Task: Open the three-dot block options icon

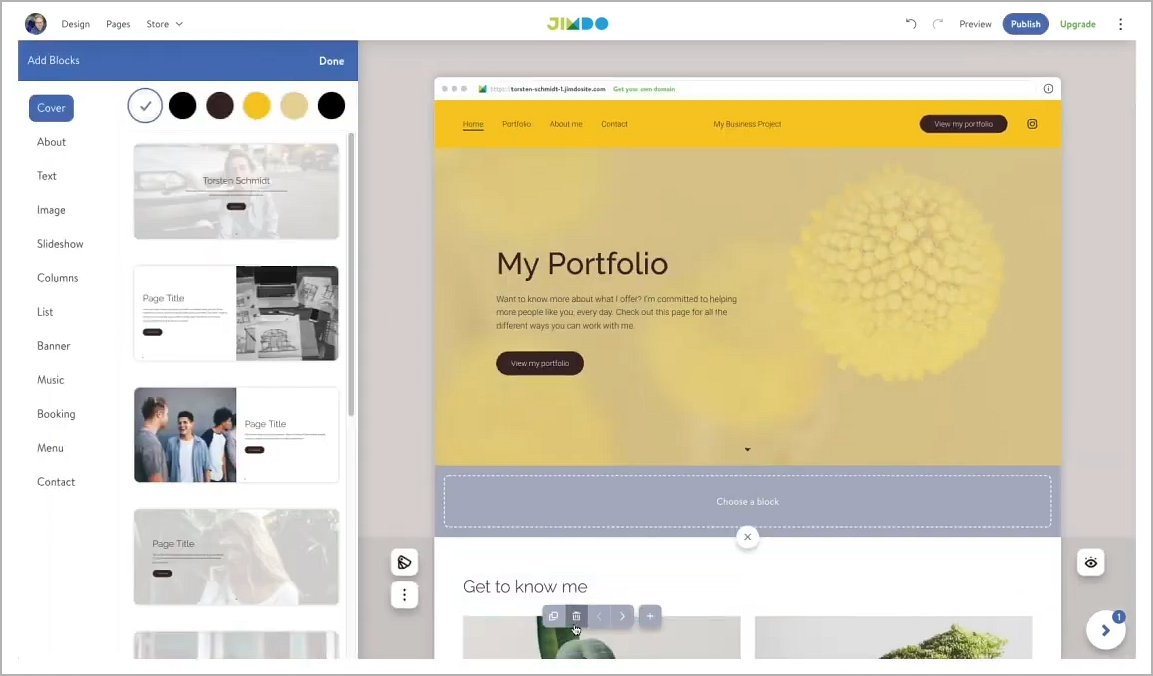Action: 404,594
